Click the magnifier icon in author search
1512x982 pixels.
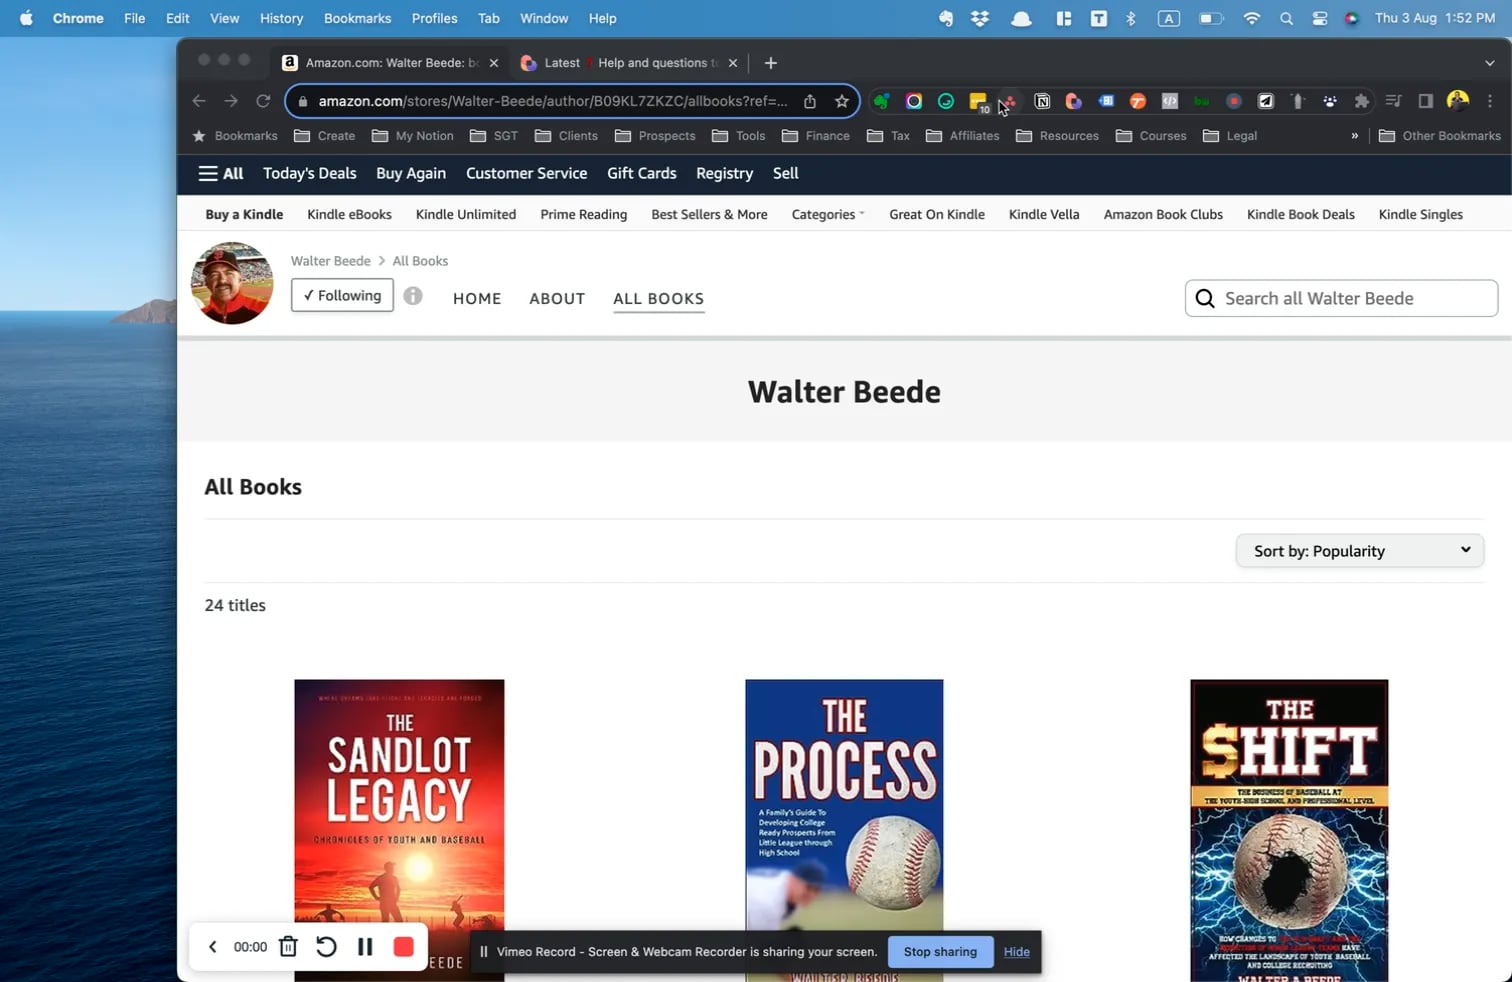click(1205, 299)
